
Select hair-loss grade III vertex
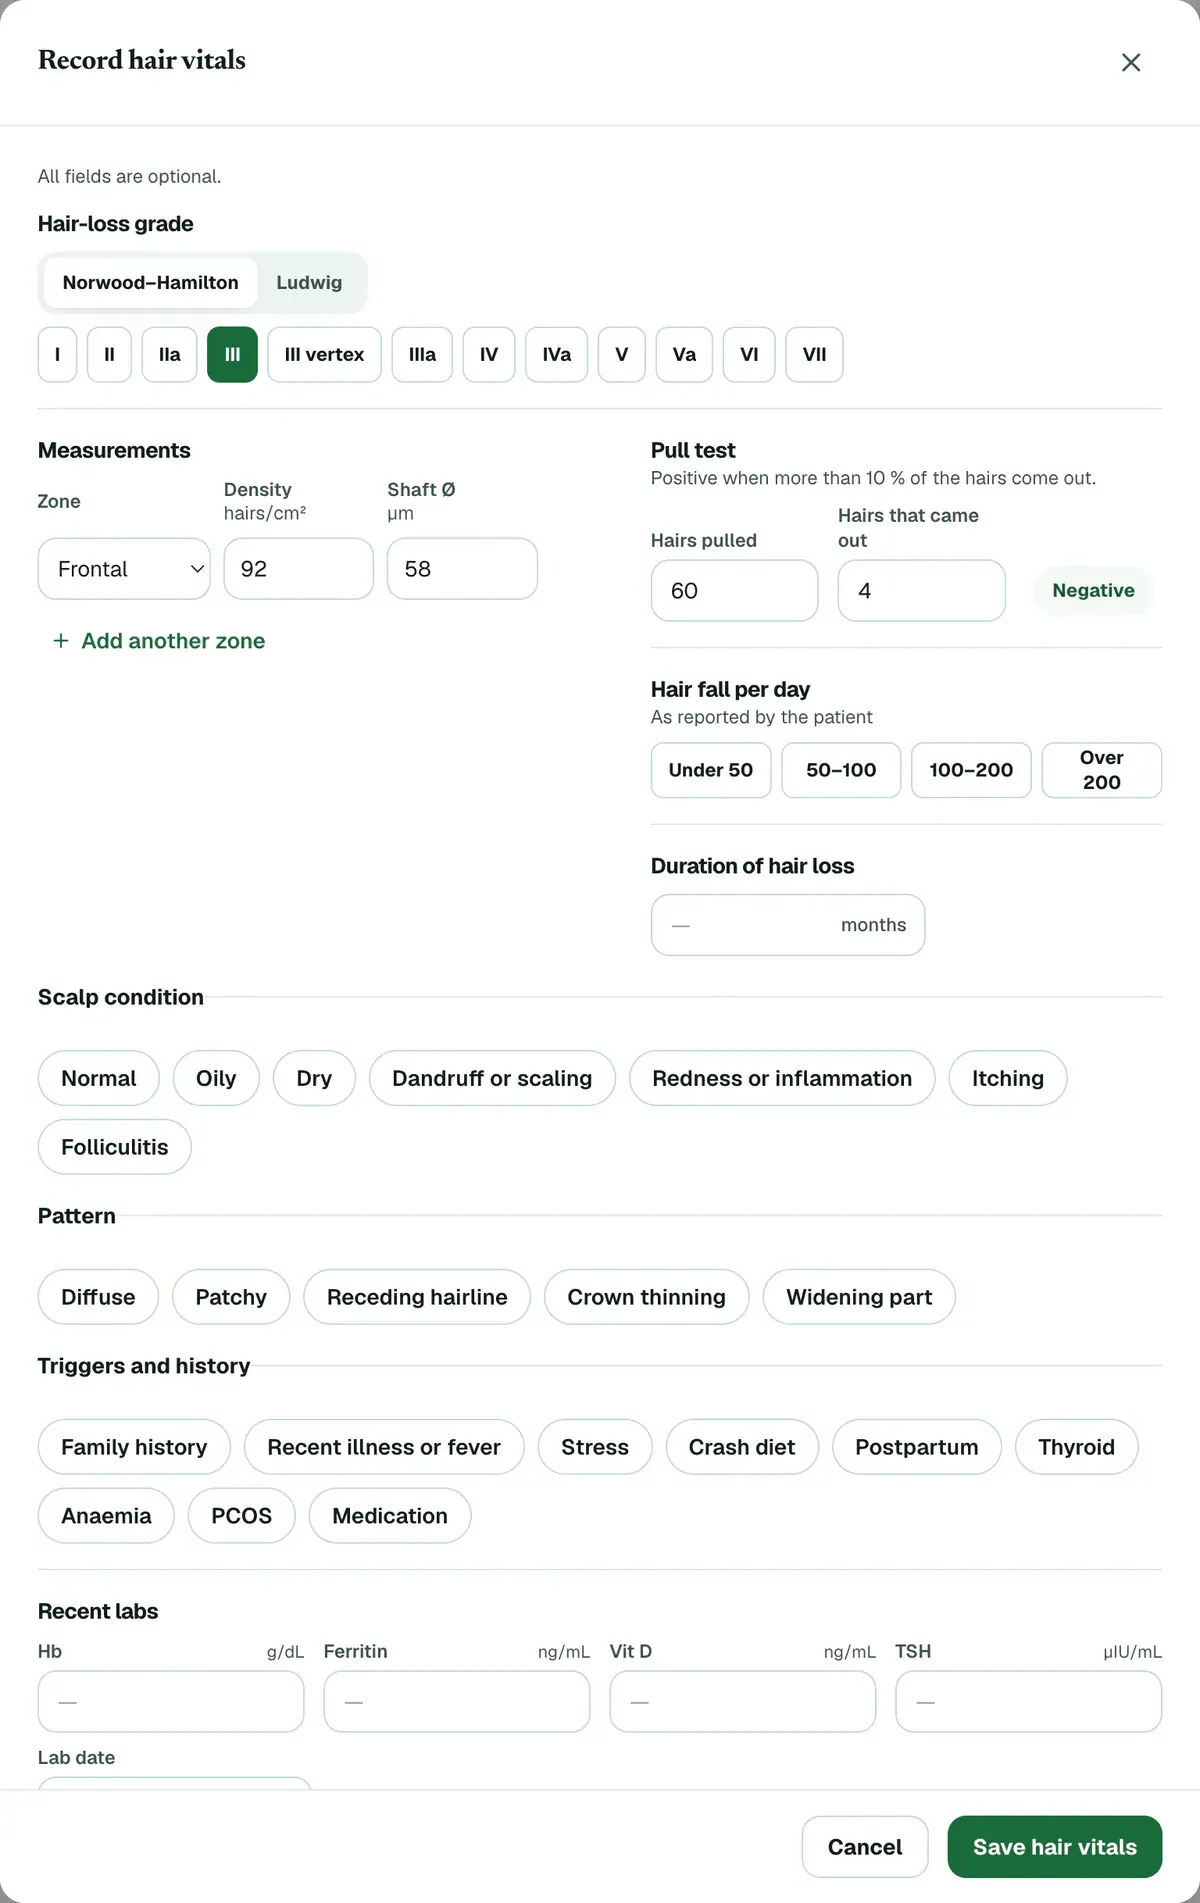point(324,355)
